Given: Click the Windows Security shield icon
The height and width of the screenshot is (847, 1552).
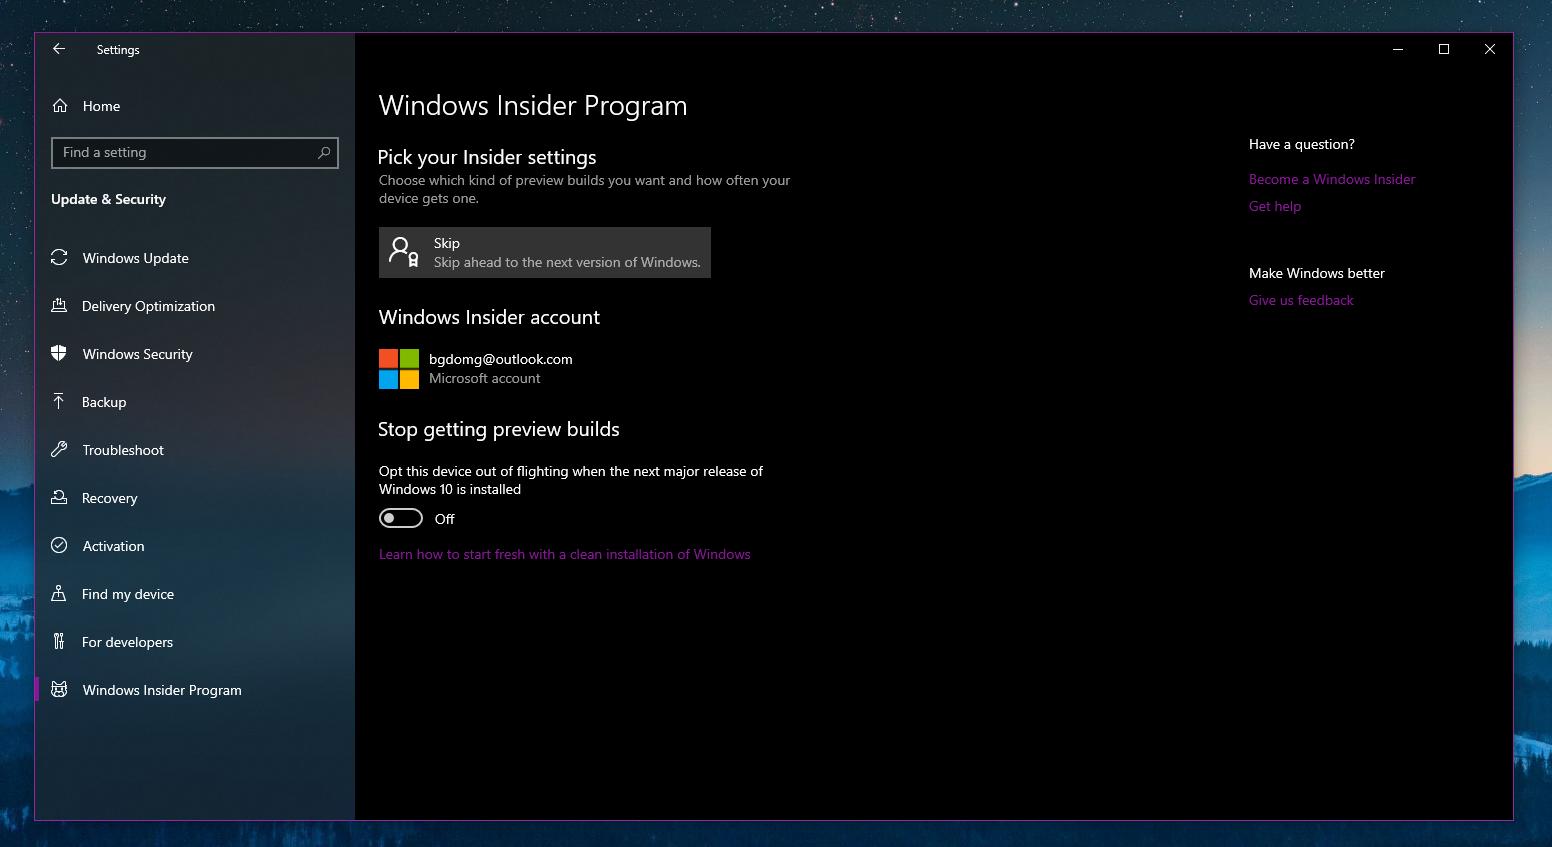Looking at the screenshot, I should click(60, 354).
